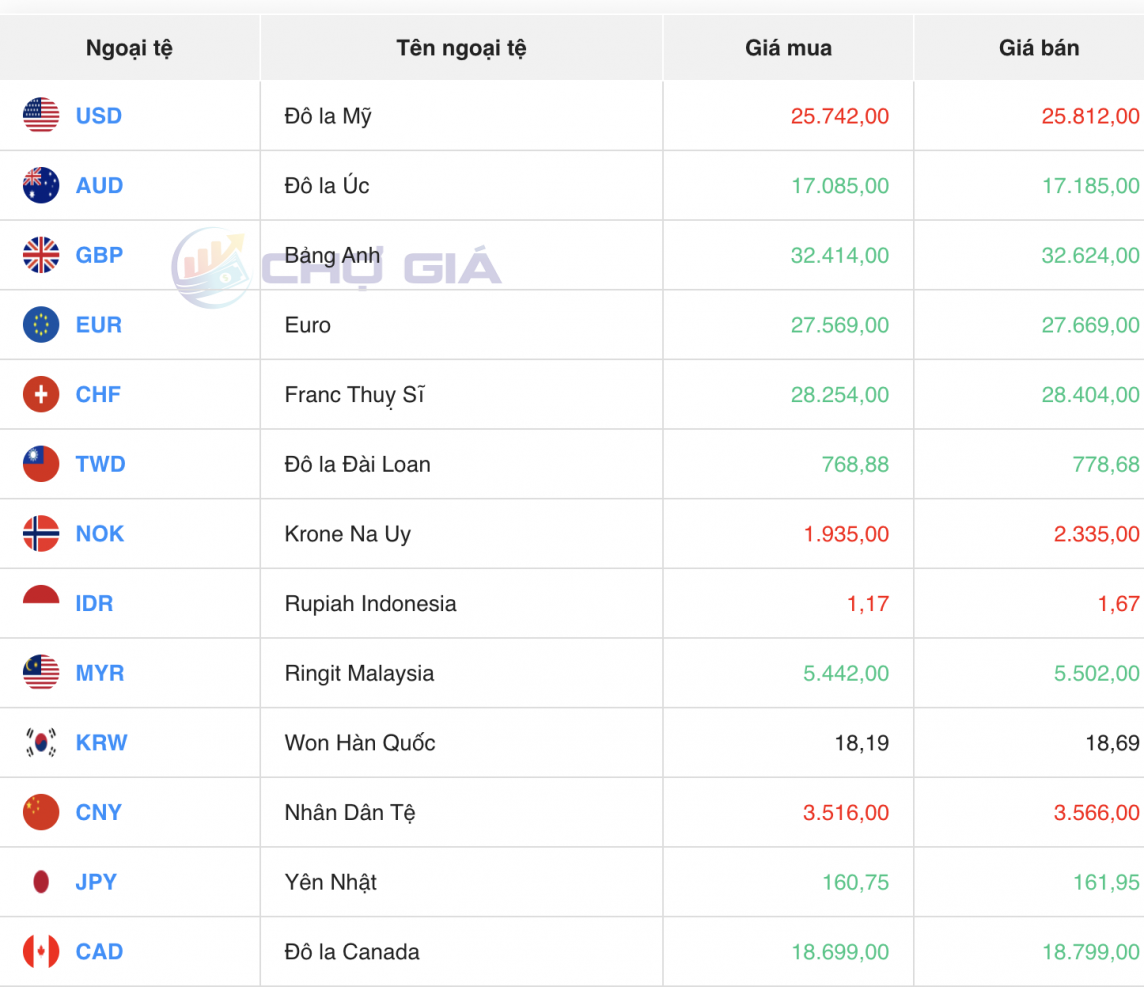Click the EU flag icon
The image size is (1144, 987).
[40, 324]
